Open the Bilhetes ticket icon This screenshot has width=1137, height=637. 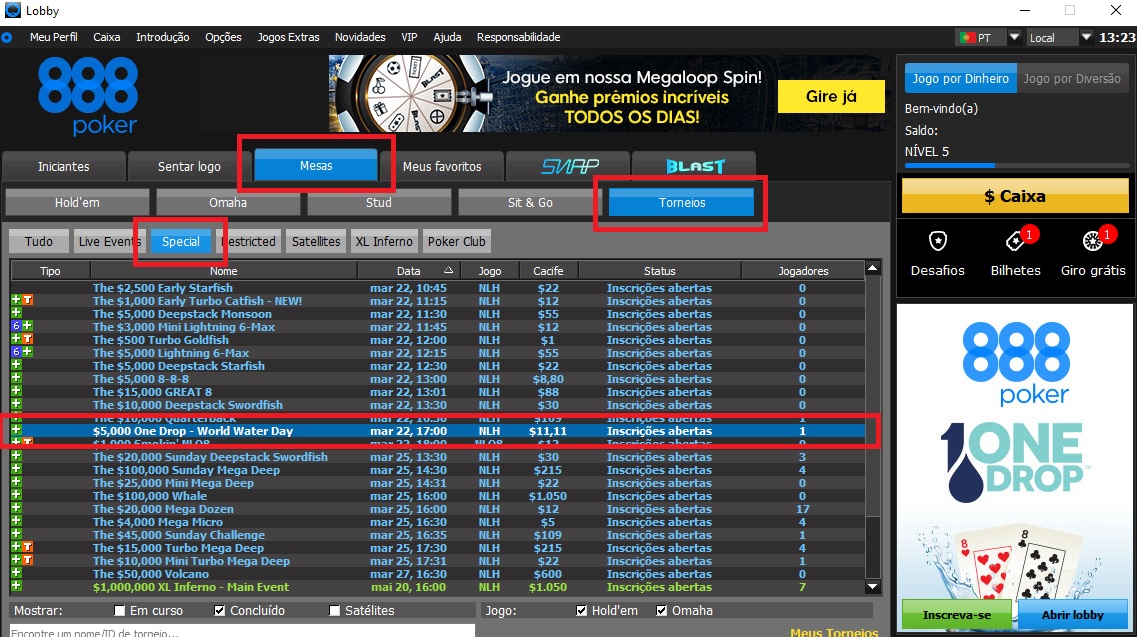(1015, 241)
